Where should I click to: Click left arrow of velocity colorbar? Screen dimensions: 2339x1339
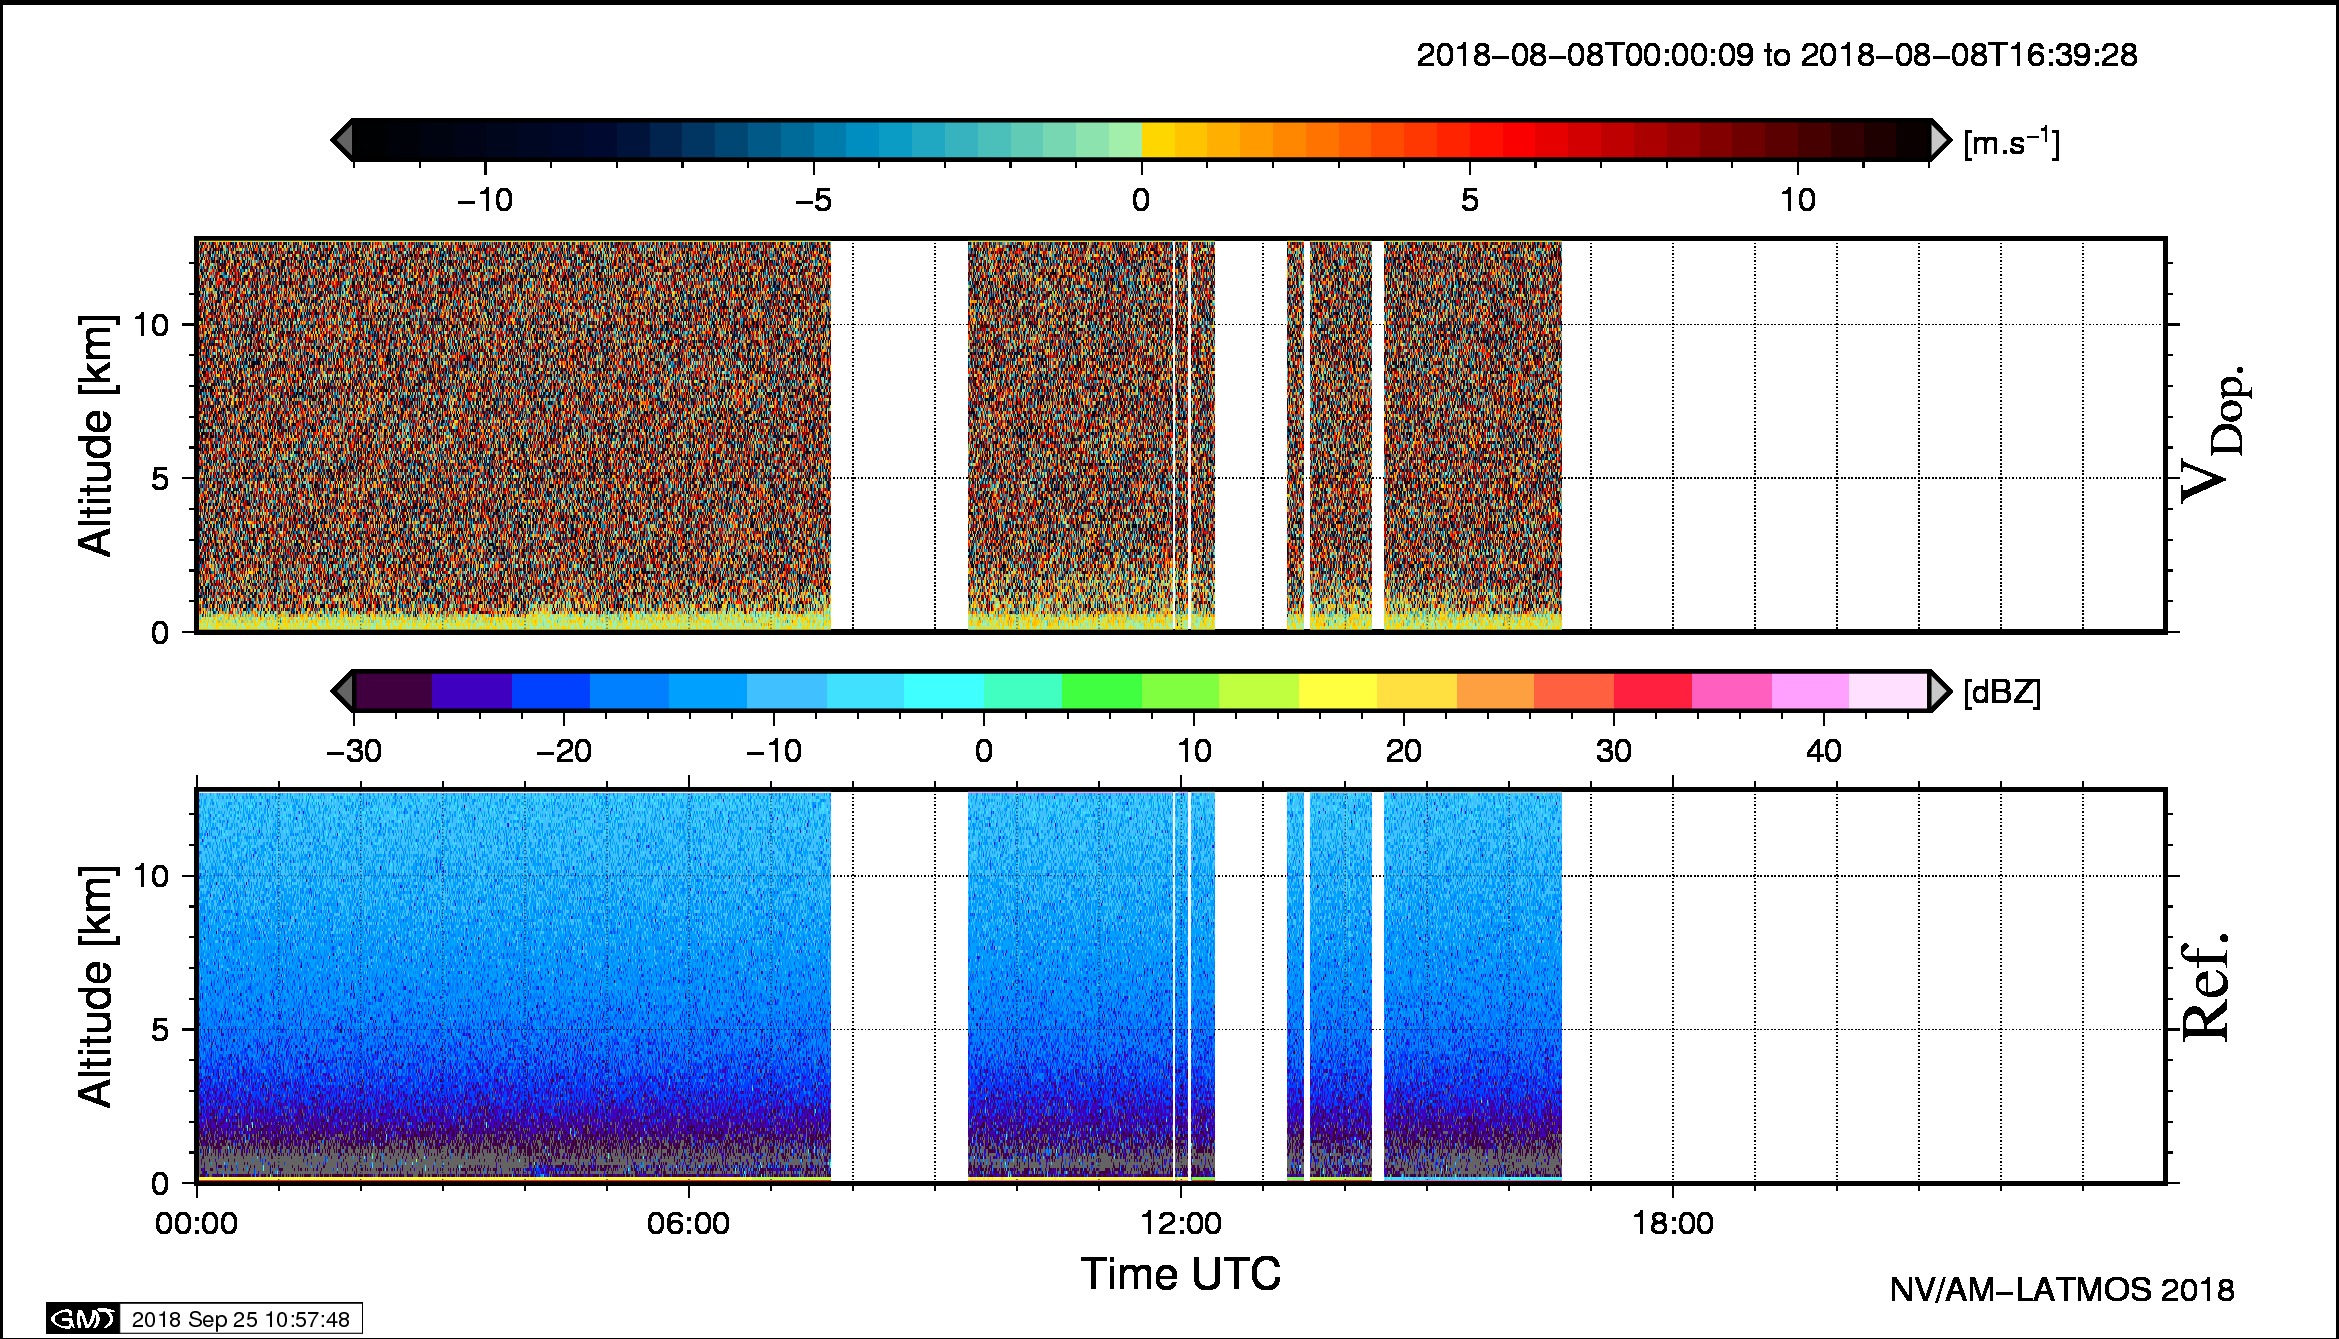click(x=342, y=140)
